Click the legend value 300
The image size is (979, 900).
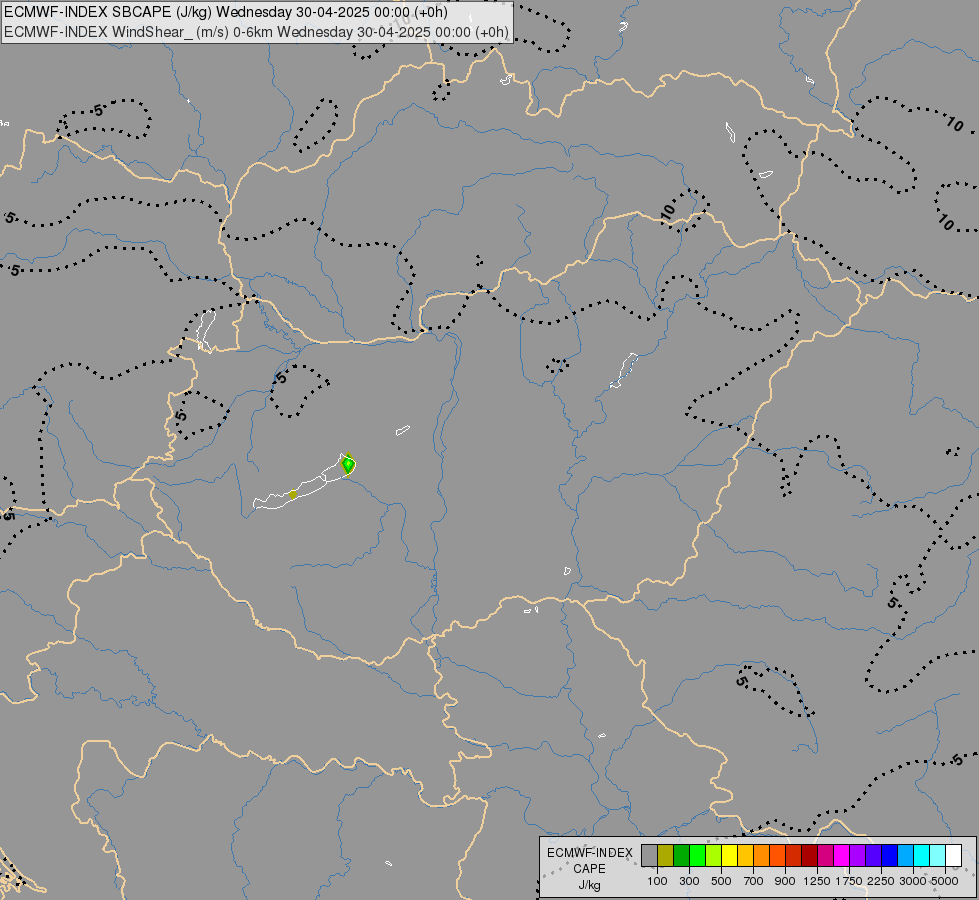click(689, 881)
